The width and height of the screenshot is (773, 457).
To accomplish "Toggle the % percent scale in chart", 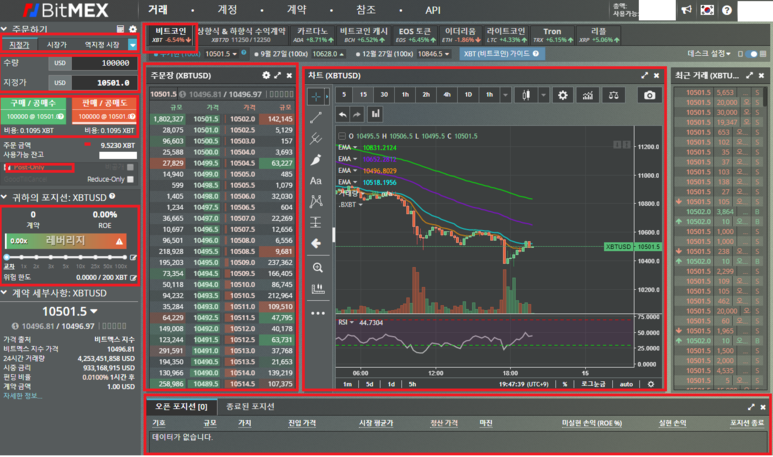I will pyautogui.click(x=564, y=384).
